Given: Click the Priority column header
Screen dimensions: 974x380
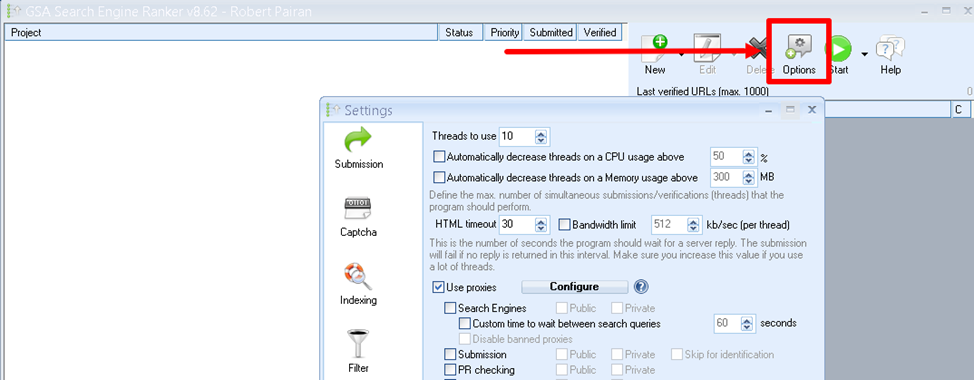Looking at the screenshot, I should pos(504,33).
